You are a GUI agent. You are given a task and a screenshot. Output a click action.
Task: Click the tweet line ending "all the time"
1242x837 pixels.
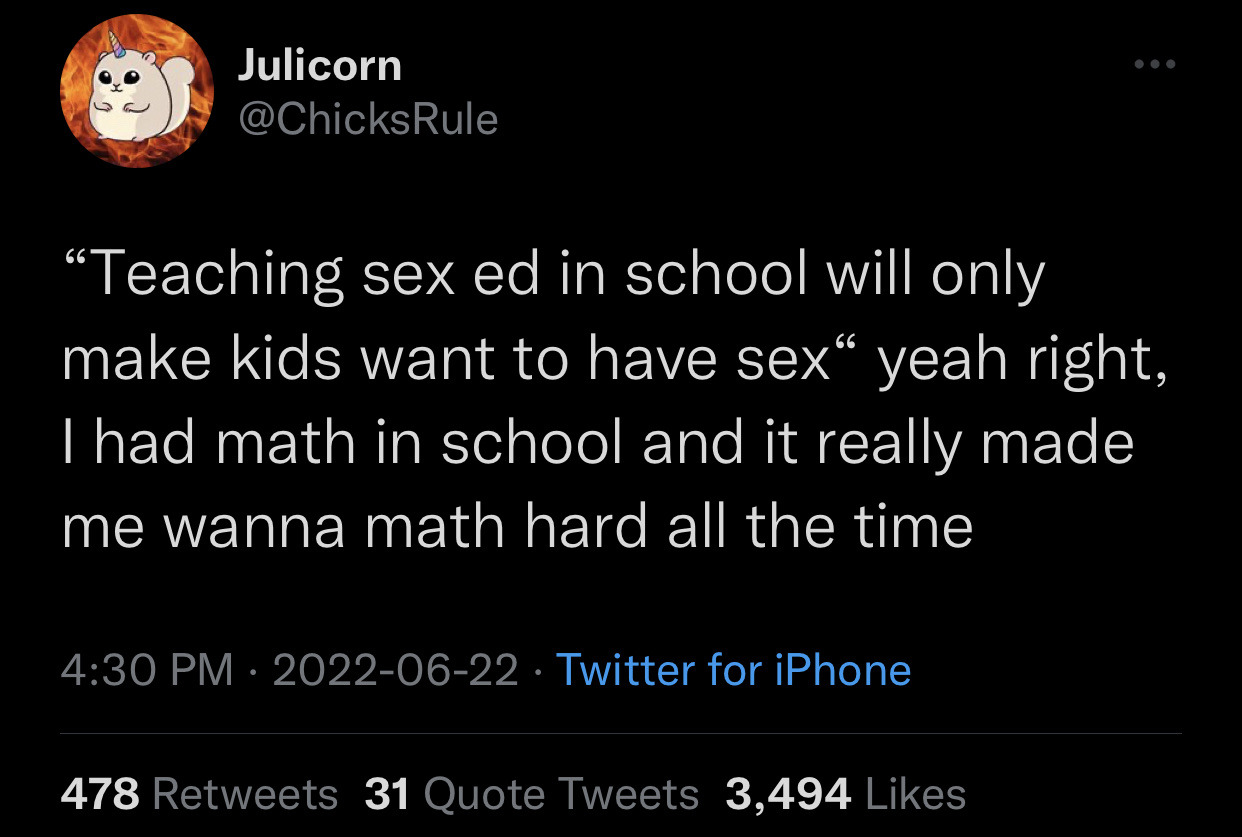click(517, 525)
